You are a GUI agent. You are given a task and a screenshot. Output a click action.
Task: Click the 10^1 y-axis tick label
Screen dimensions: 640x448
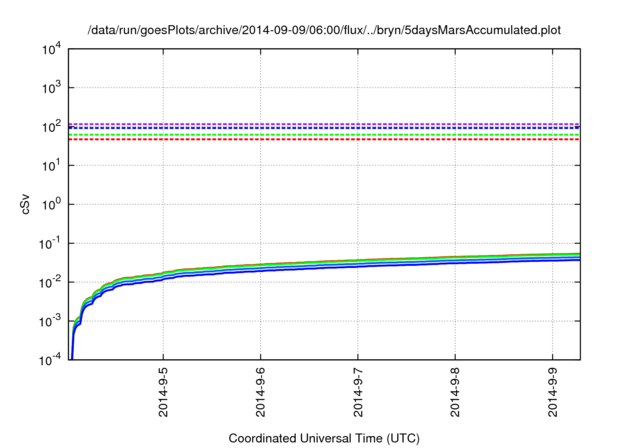pos(51,165)
